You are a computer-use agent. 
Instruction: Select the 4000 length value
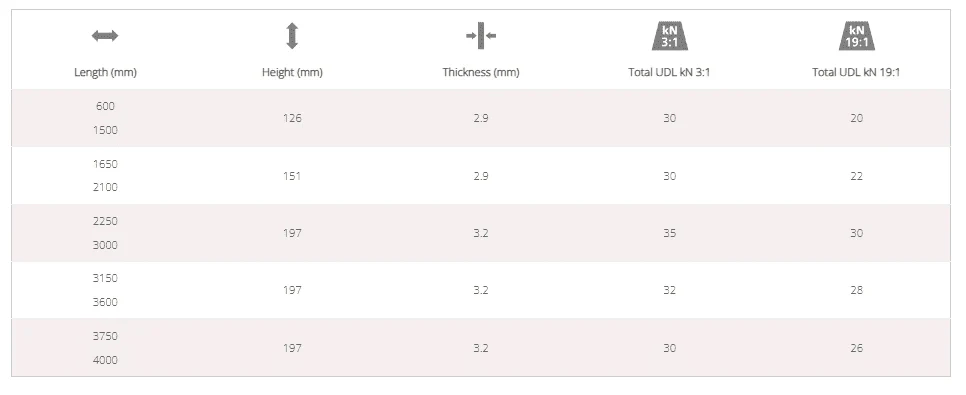(x=105, y=360)
